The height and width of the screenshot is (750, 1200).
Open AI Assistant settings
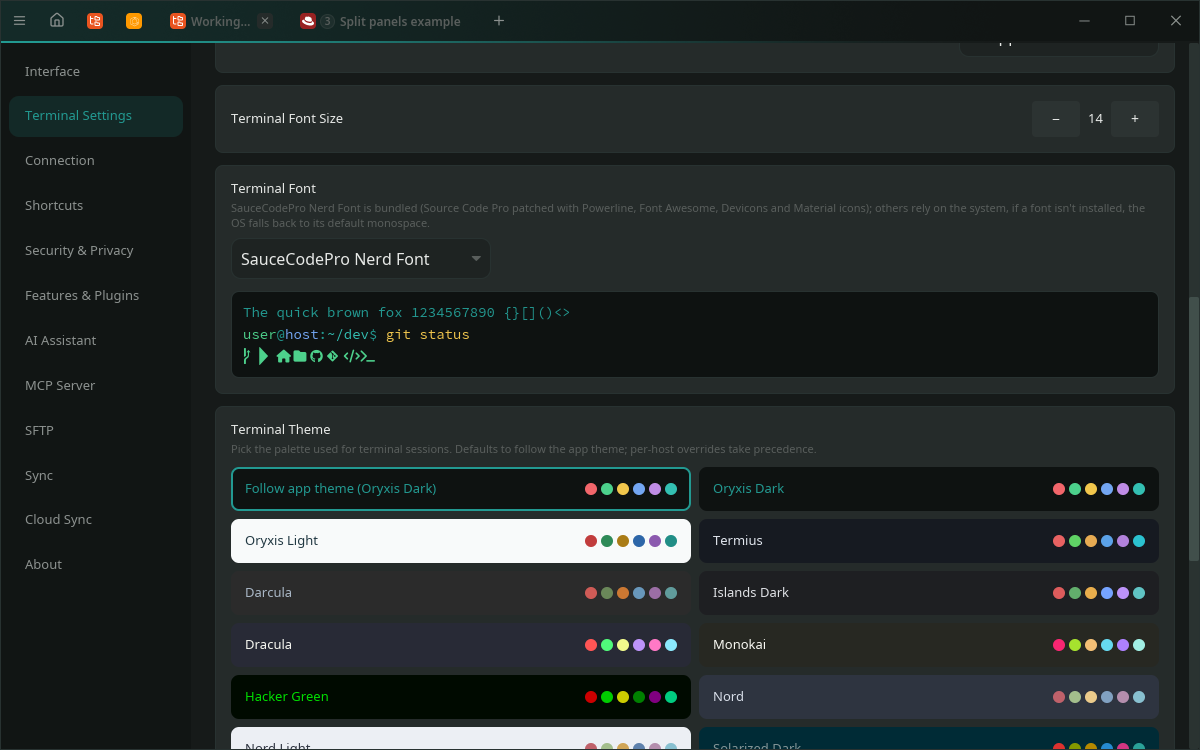tap(96, 340)
